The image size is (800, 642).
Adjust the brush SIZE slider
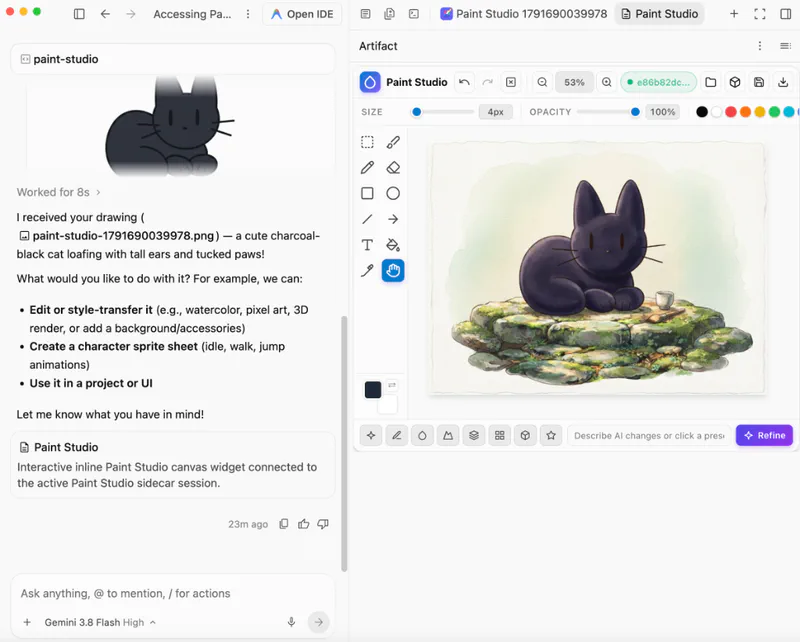point(442,112)
